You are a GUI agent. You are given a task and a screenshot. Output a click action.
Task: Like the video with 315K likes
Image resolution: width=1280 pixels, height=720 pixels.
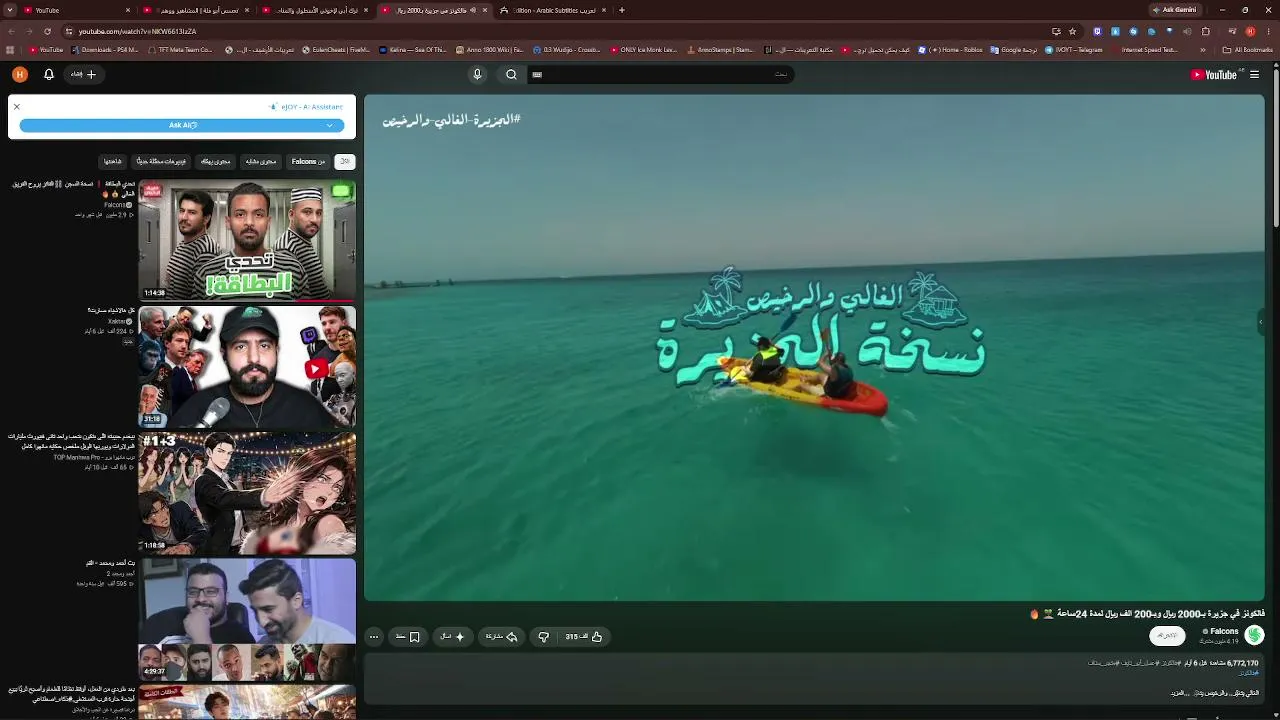tap(584, 636)
